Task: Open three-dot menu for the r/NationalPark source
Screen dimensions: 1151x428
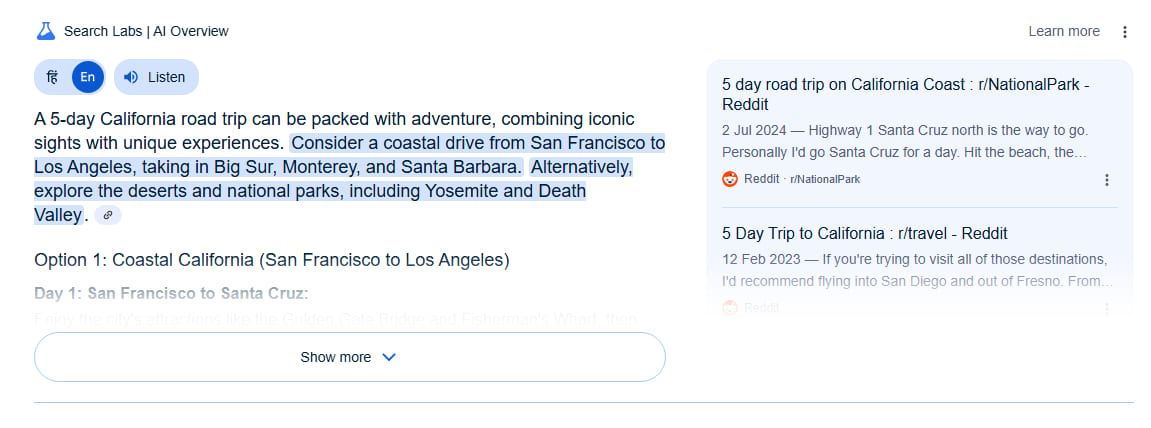Action: [x=1107, y=180]
